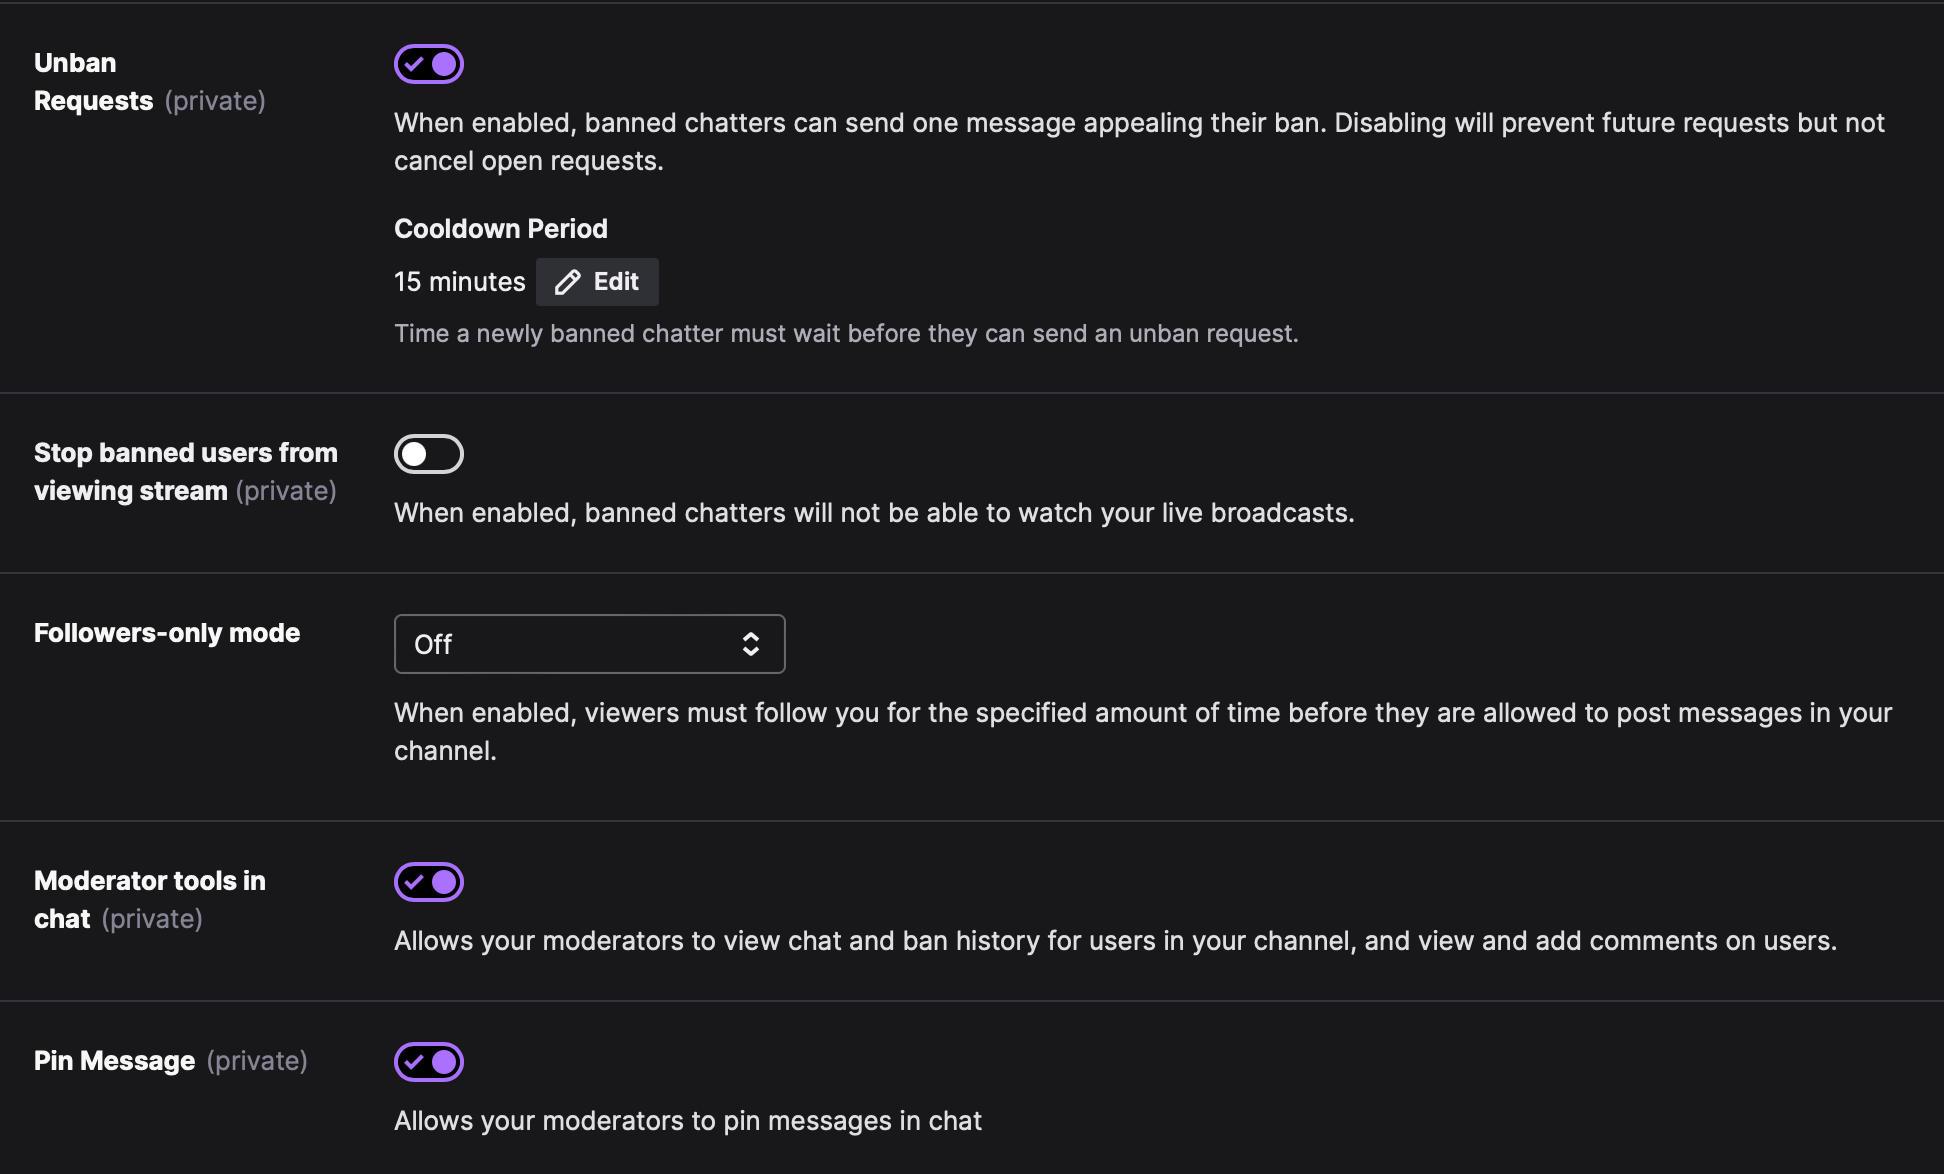The height and width of the screenshot is (1174, 1944).
Task: Turn off Moderator tools in chat toggle
Action: coord(429,882)
